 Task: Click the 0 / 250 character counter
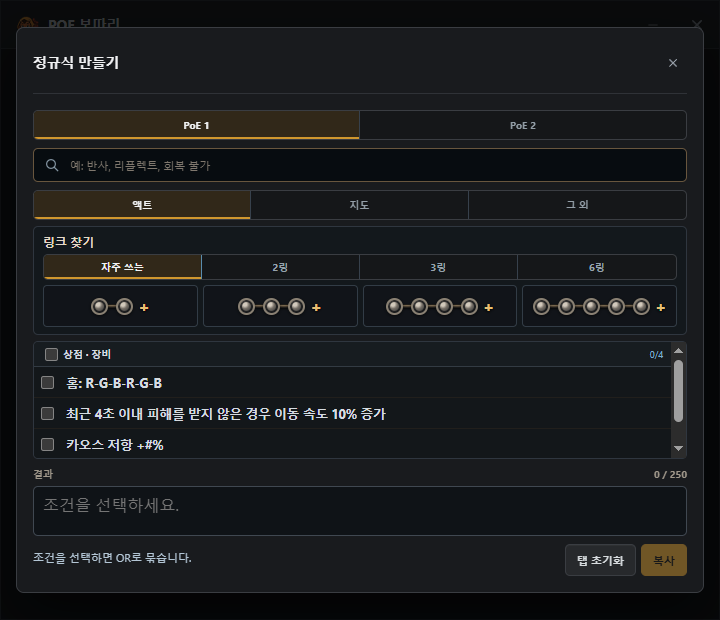(x=670, y=474)
